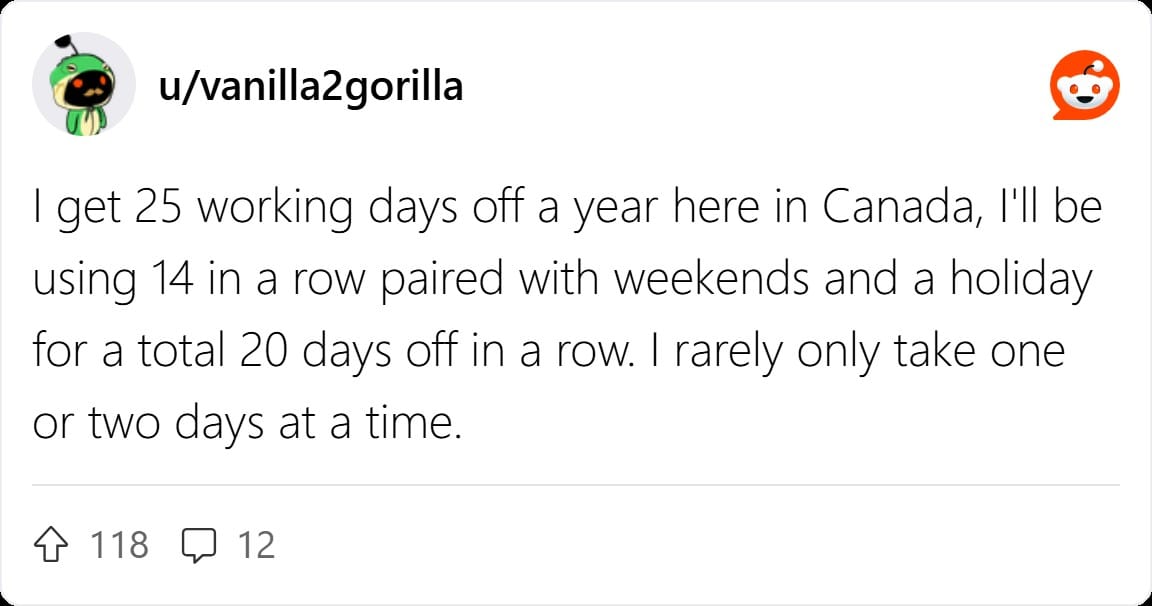Select the 118 upvote count
Screen dimensions: 1152x606
(x=119, y=545)
